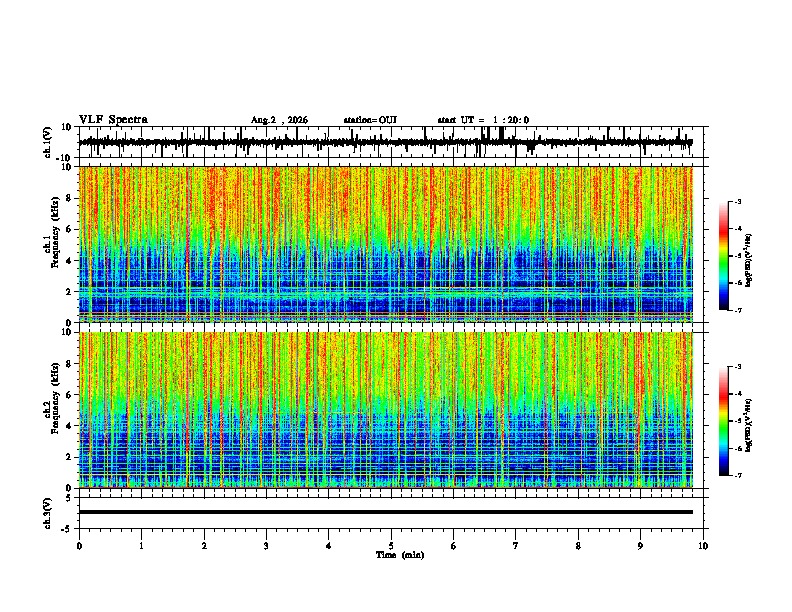The height and width of the screenshot is (612, 792).
Task: Click the "10" tick on the time axis
Action: click(703, 546)
